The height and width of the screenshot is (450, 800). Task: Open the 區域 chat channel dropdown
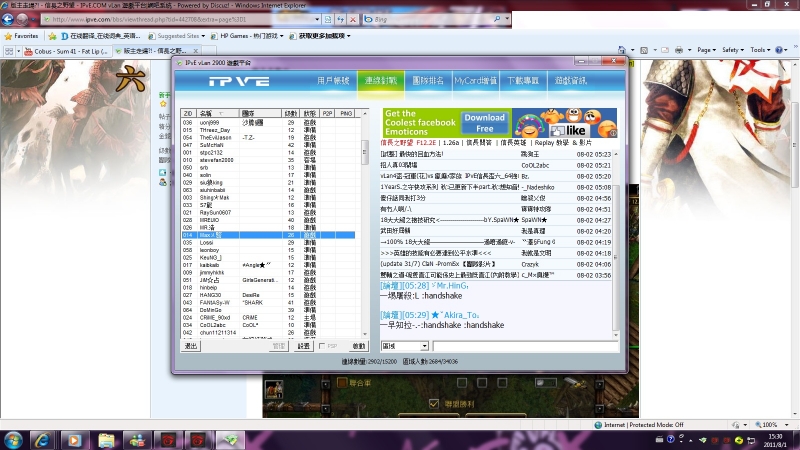423,346
